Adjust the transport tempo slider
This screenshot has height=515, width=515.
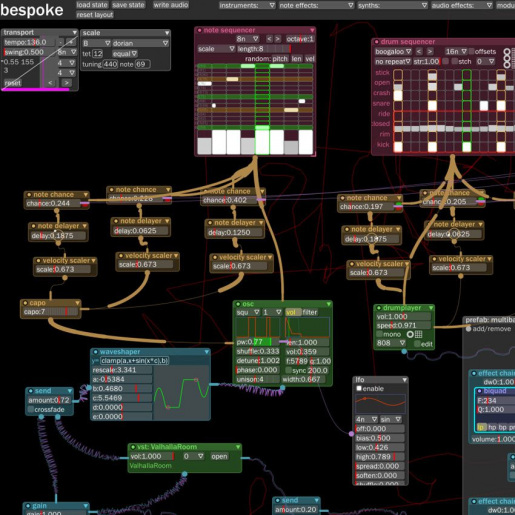pyautogui.click(x=29, y=42)
